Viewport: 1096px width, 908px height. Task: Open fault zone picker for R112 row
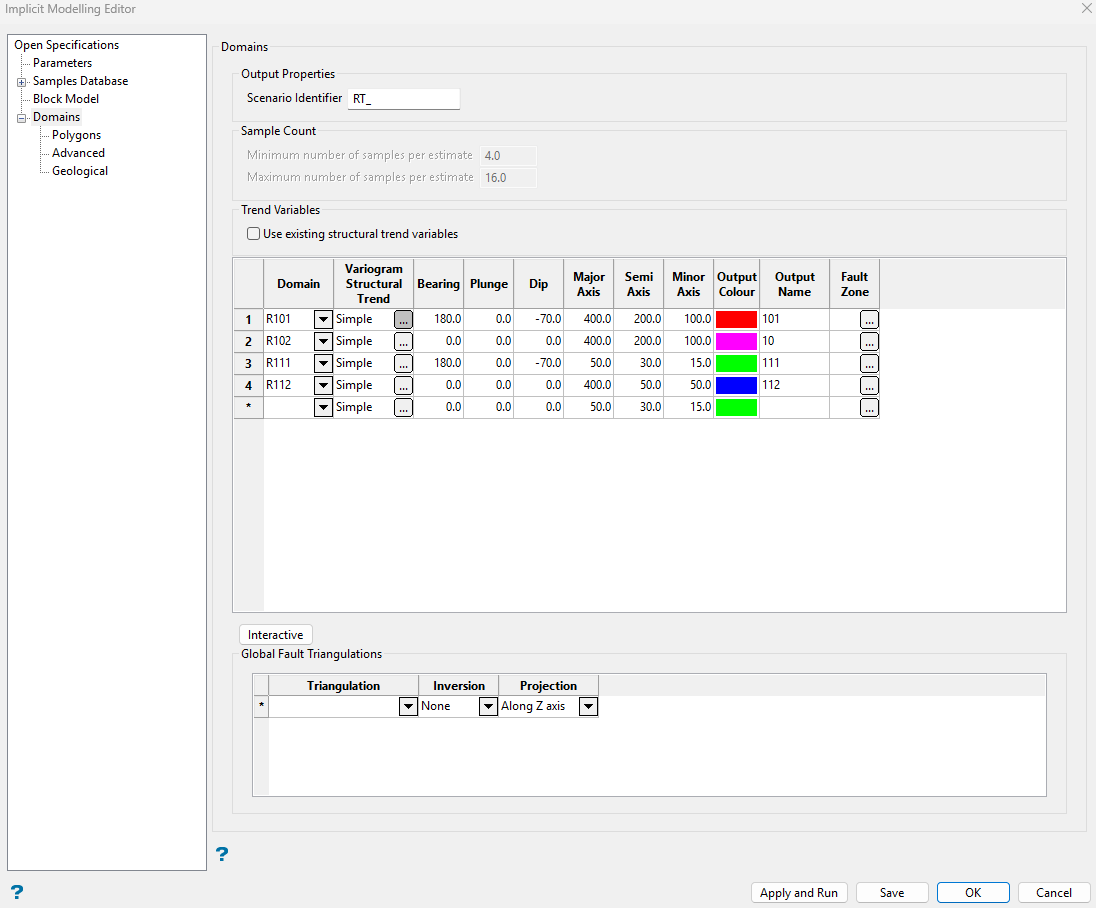tap(869, 385)
